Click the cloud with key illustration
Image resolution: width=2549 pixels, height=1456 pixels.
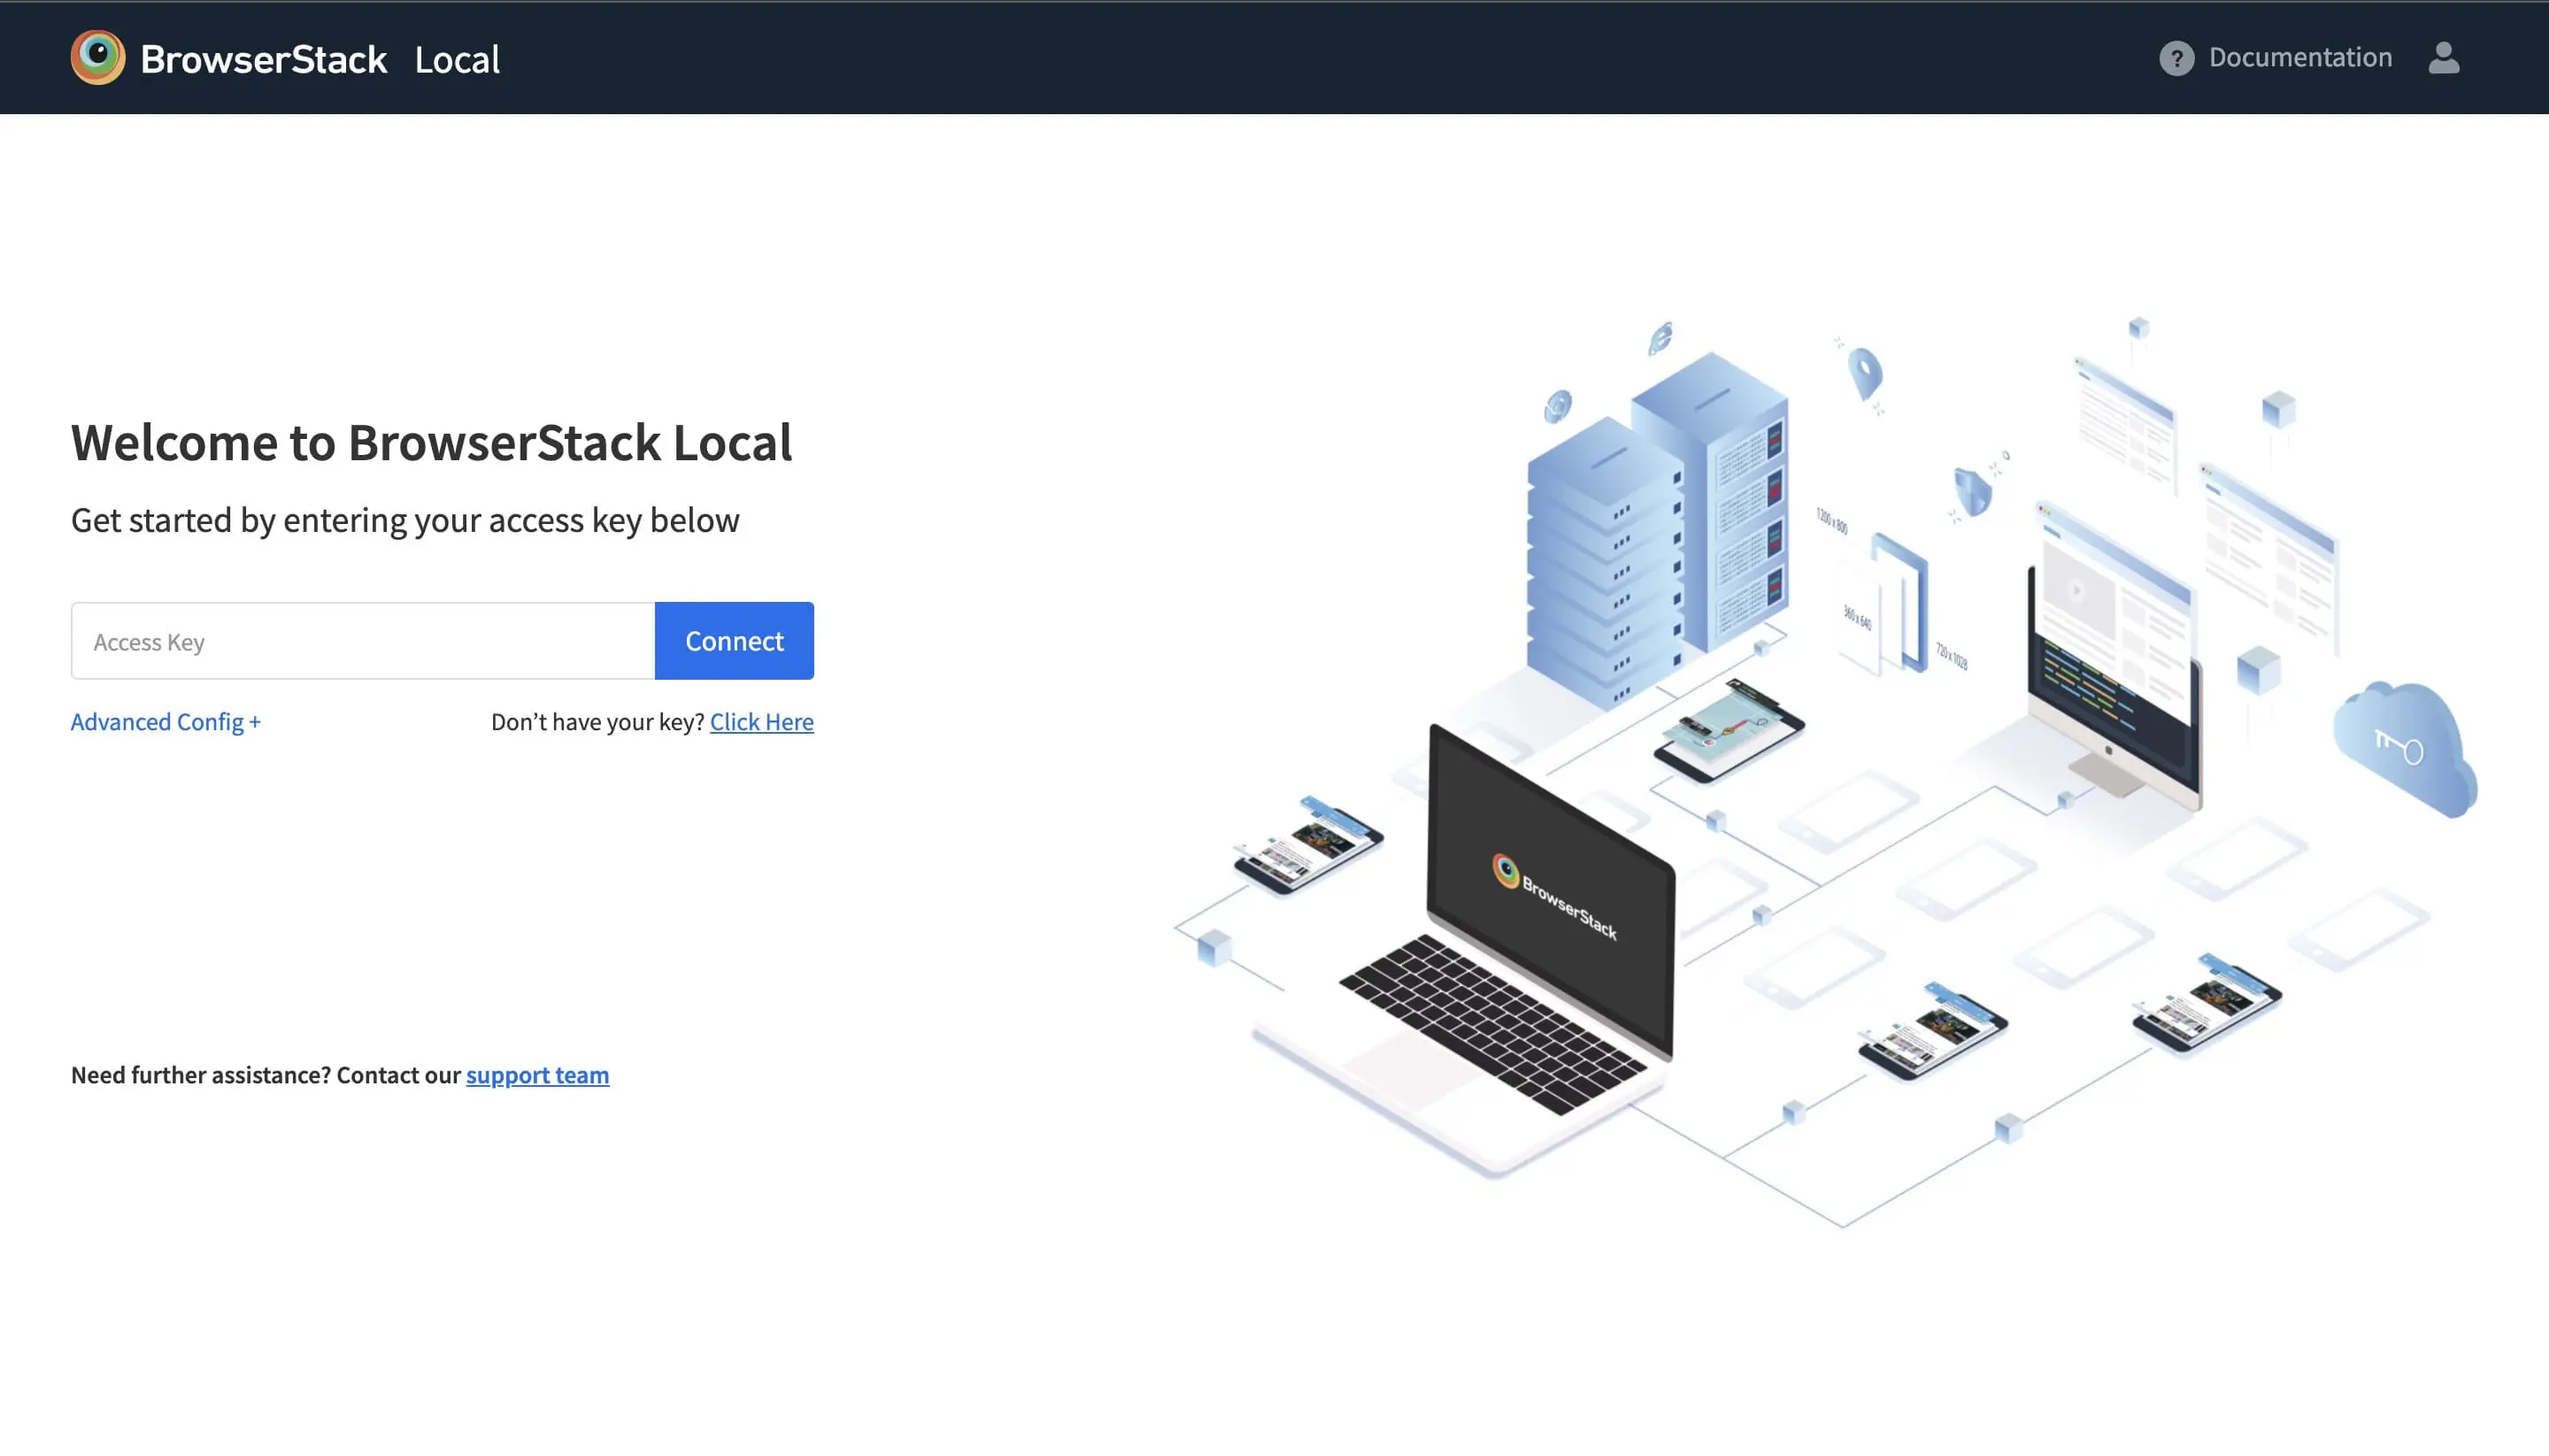coord(2404,748)
